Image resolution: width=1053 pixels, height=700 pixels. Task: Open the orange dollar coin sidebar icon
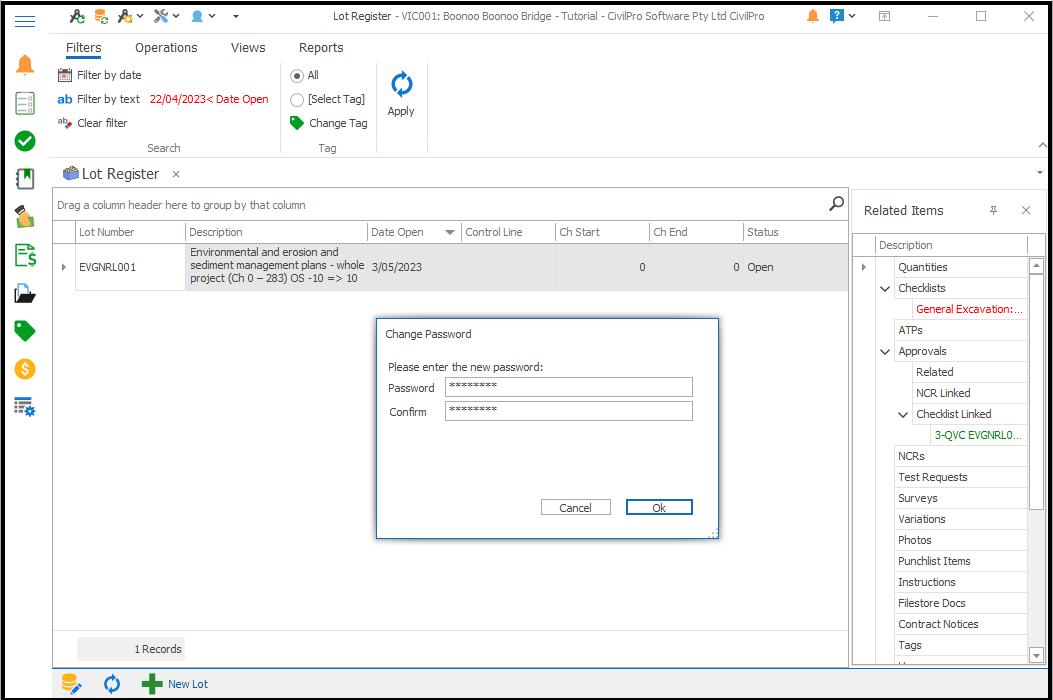[x=25, y=369]
